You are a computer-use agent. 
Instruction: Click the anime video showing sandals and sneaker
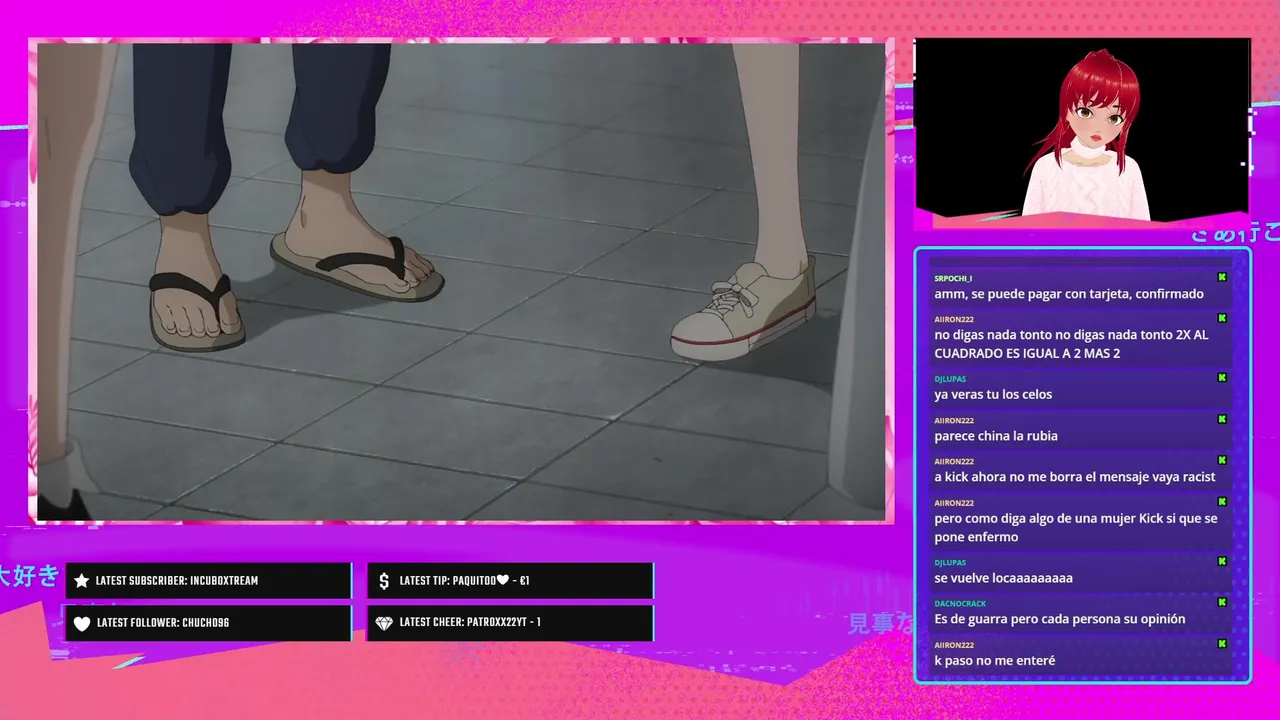pyautogui.click(x=461, y=281)
